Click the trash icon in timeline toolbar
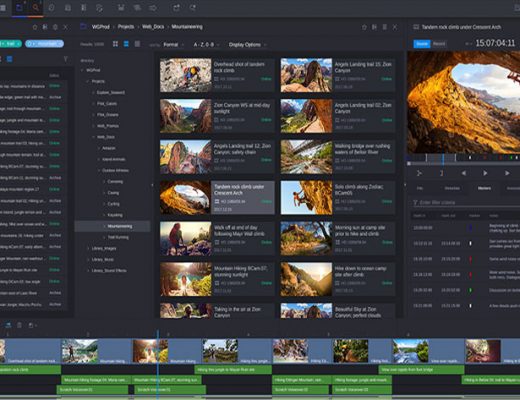Screen dimensions: 520x400 [19, 325]
